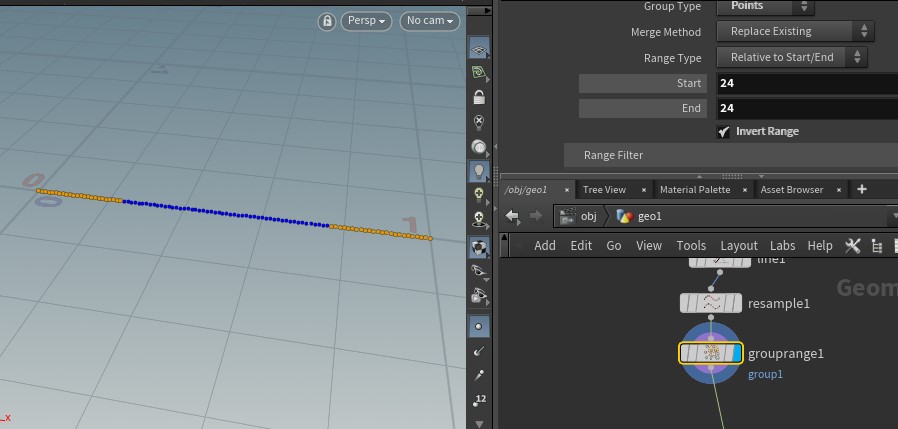Select the high quality lighting with shadows icon
Viewport: 898px width, 429px height.
click(479, 219)
